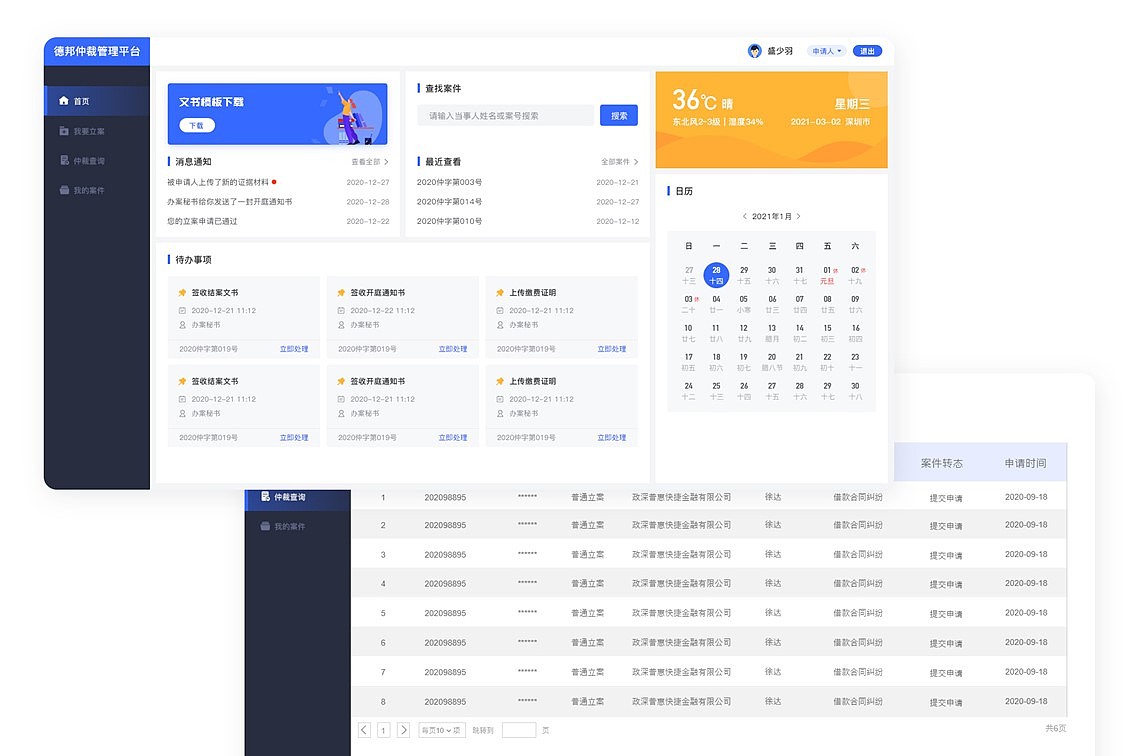Select 普通立案 cell in row 4
This screenshot has width=1134, height=756.
coord(587,584)
